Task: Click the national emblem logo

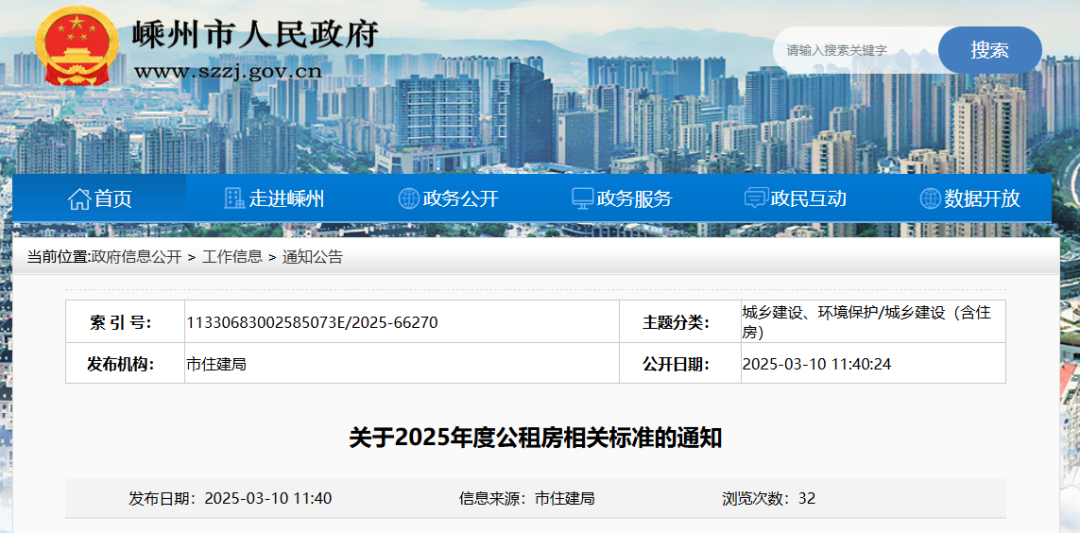Action: (76, 47)
